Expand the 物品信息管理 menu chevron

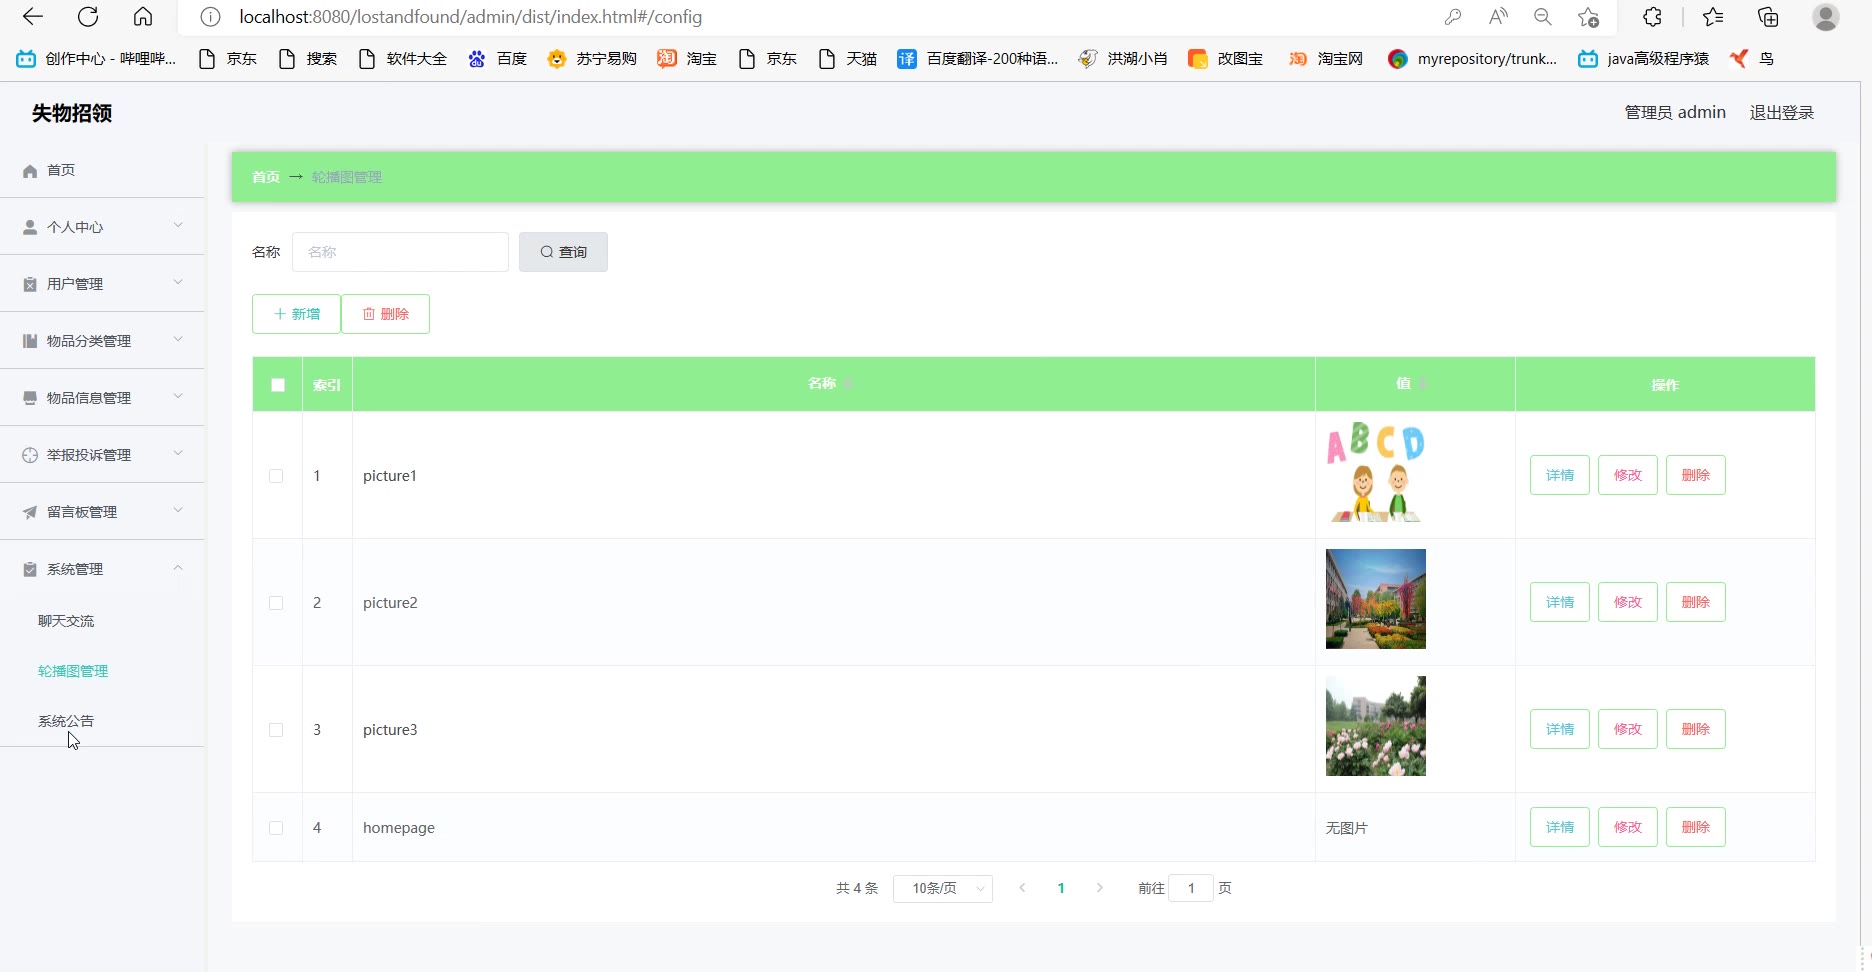[178, 397]
